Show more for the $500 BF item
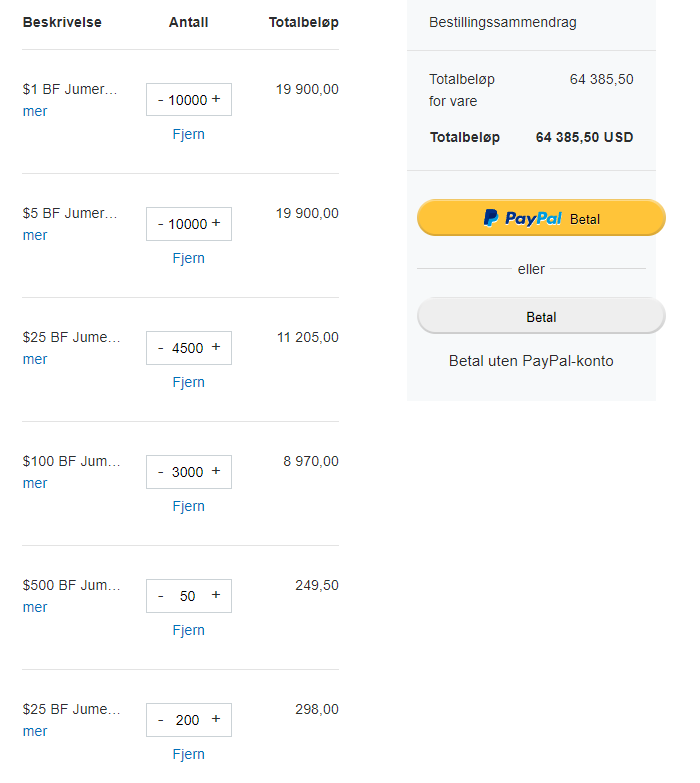The image size is (700, 783). pyautogui.click(x=35, y=607)
